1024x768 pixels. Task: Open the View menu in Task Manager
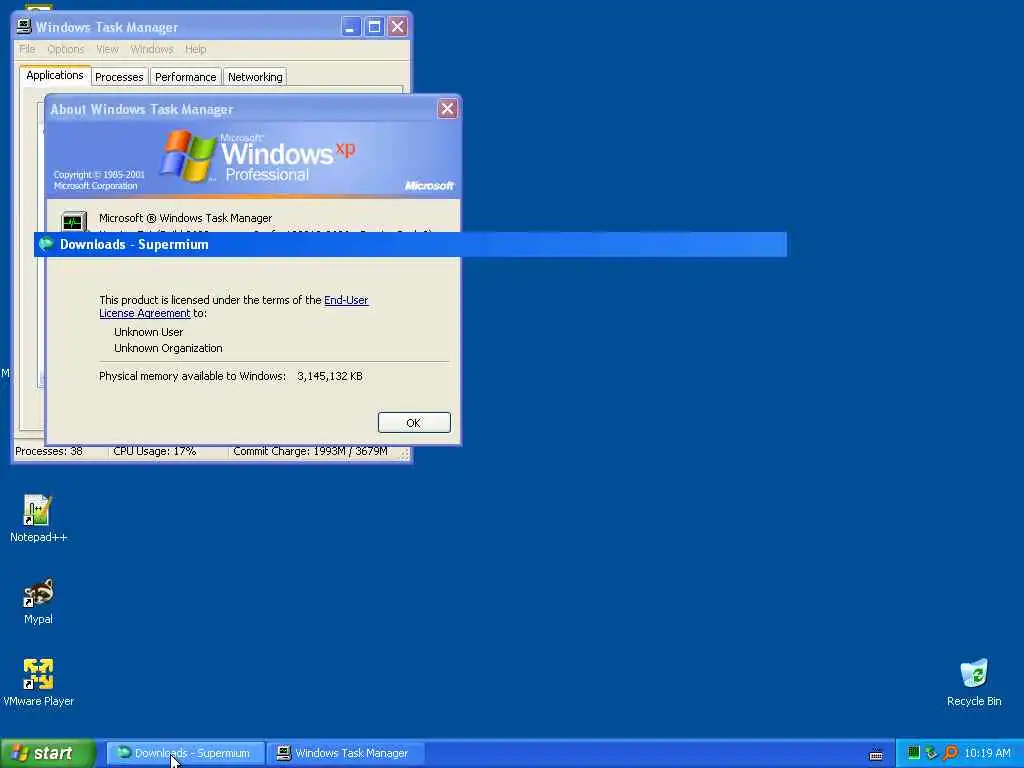(x=107, y=49)
